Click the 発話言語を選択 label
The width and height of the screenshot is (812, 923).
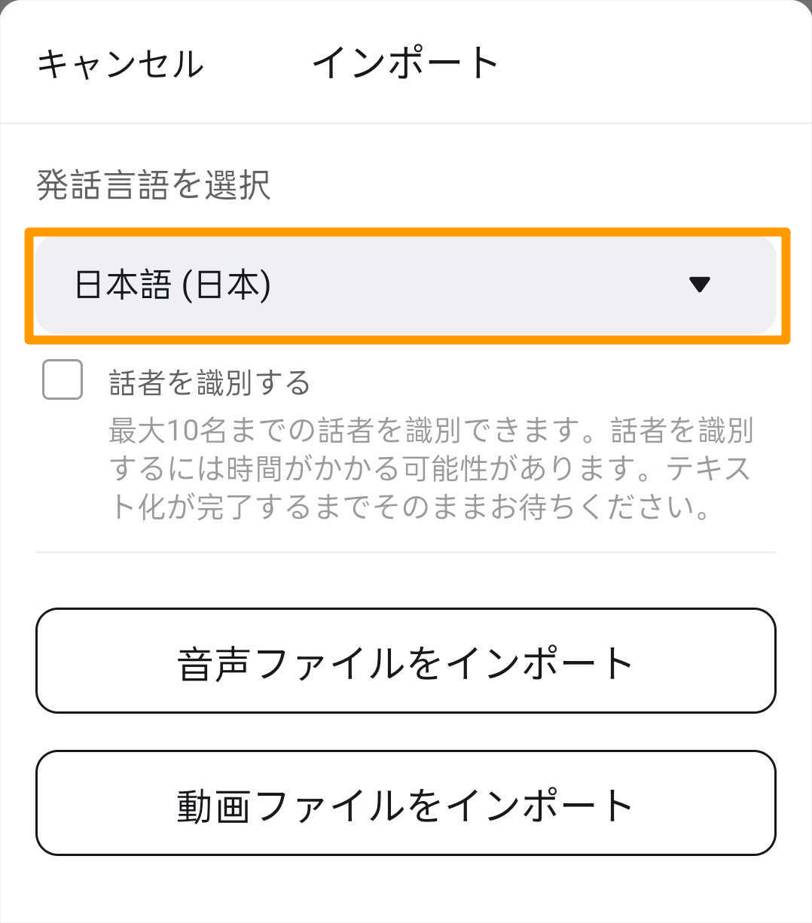coord(153,185)
